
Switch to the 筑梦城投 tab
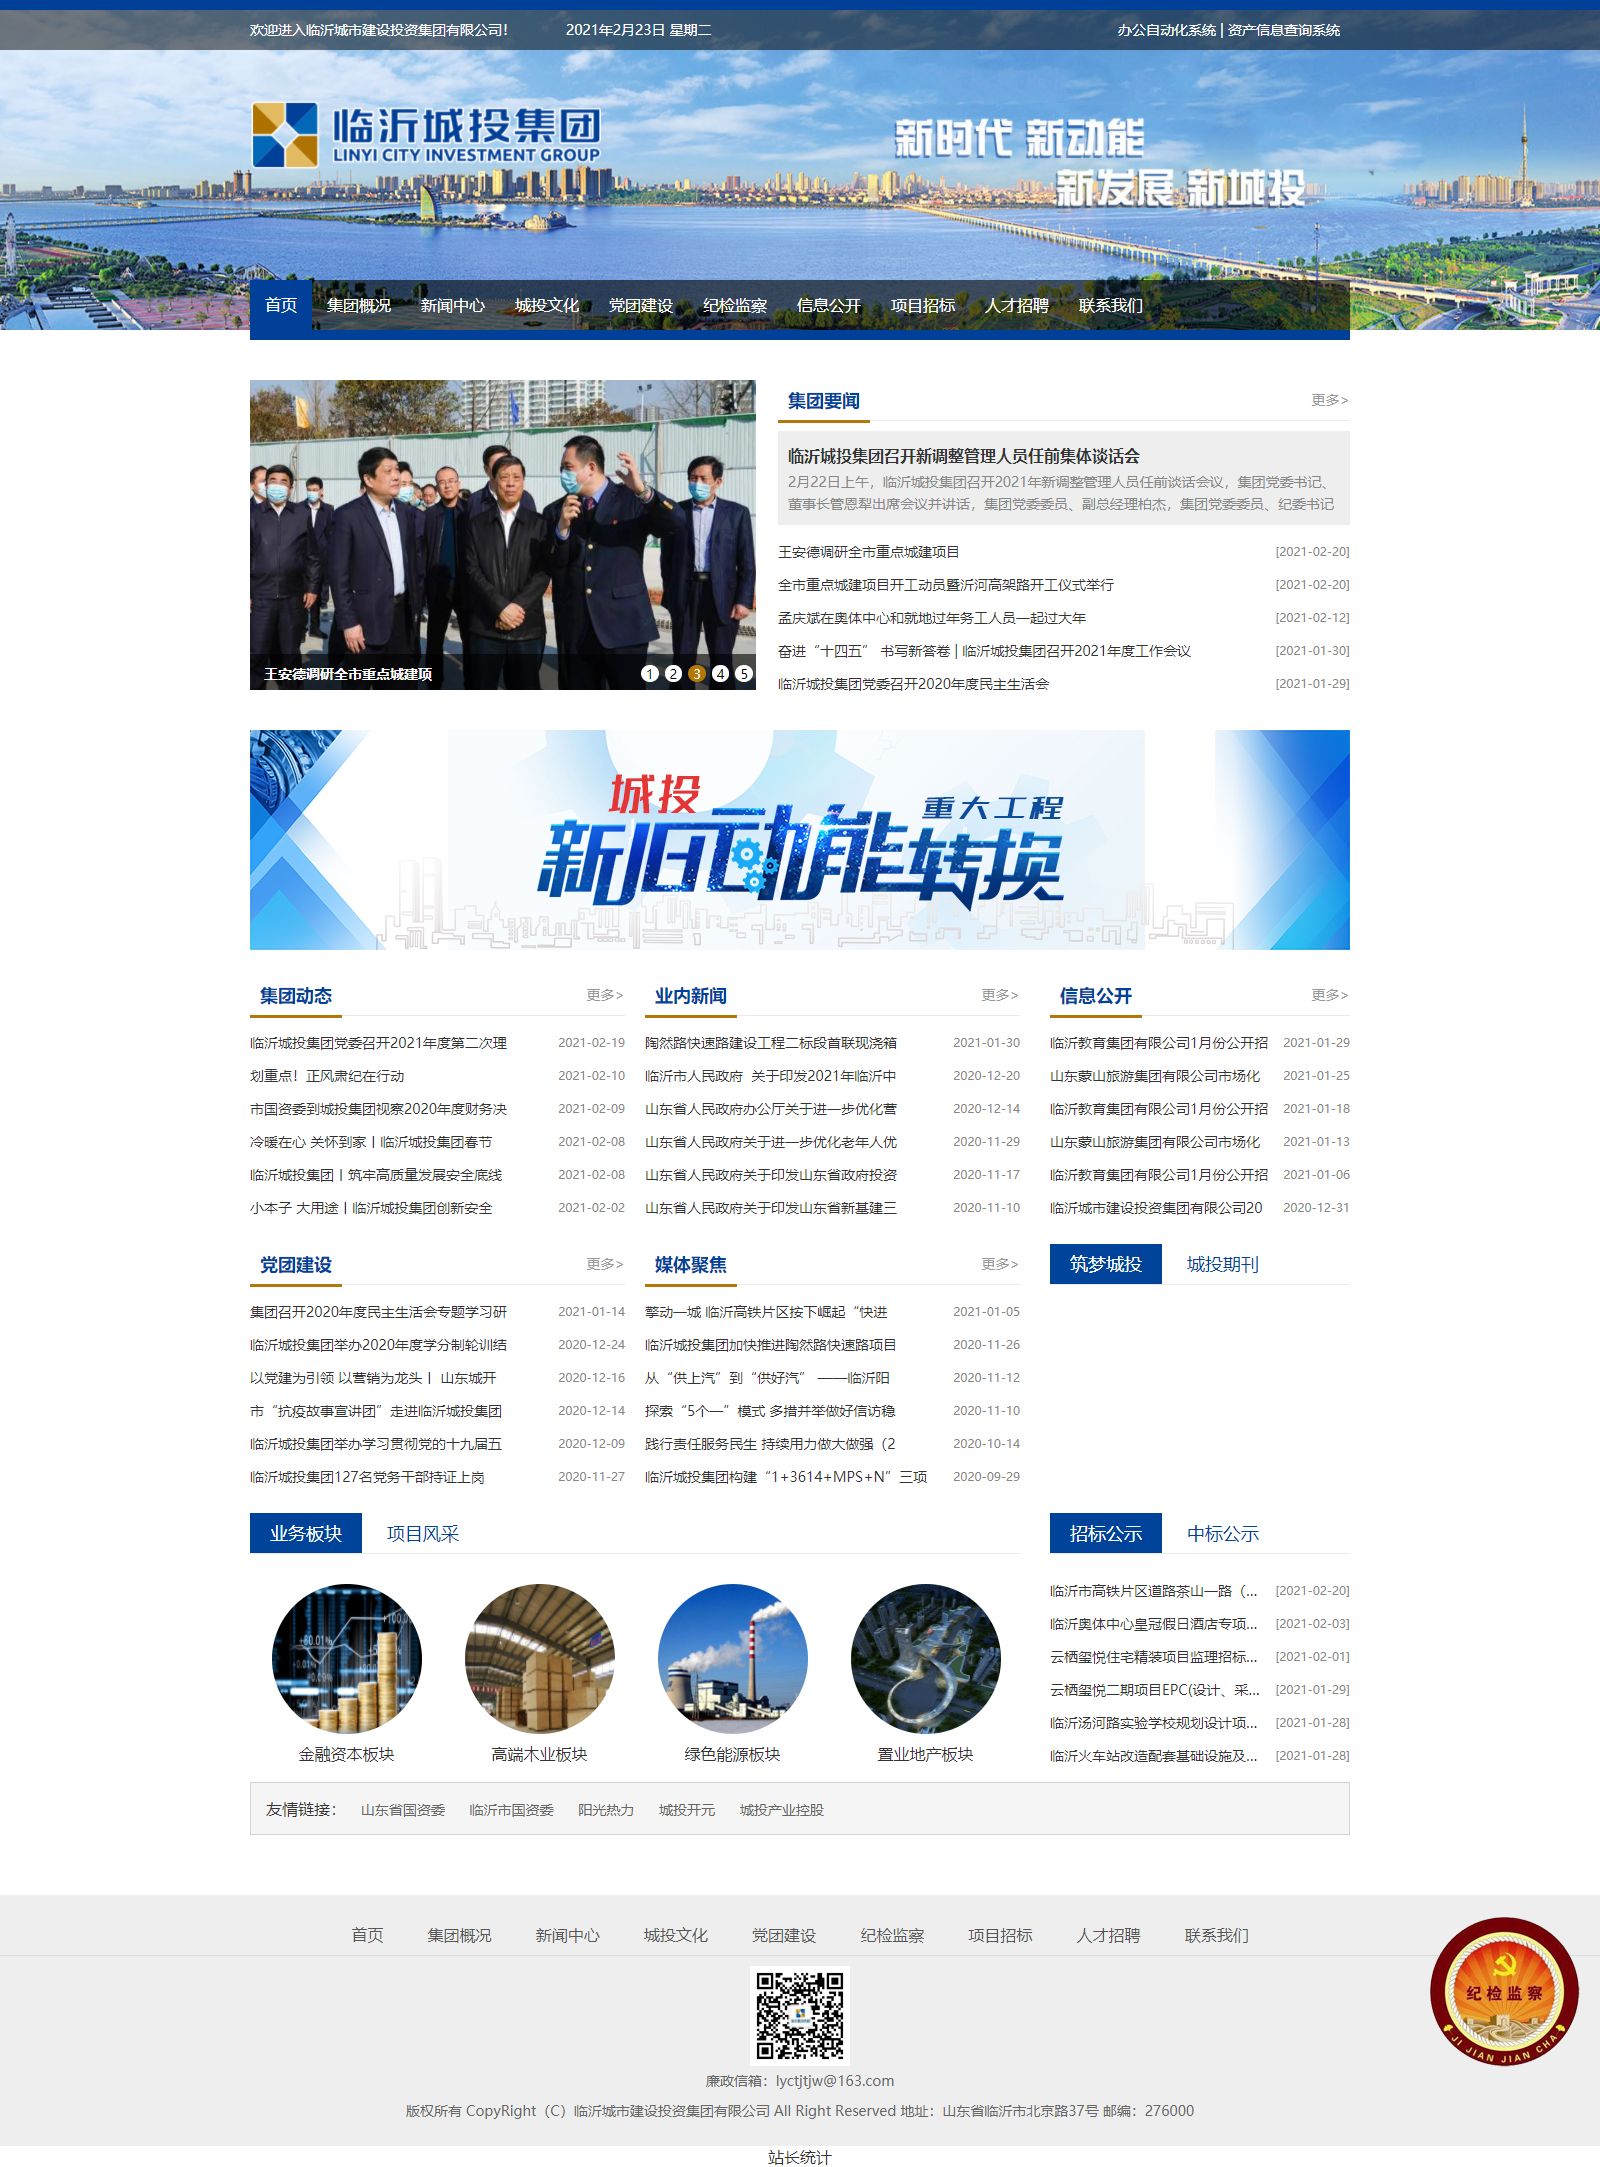(1106, 1264)
